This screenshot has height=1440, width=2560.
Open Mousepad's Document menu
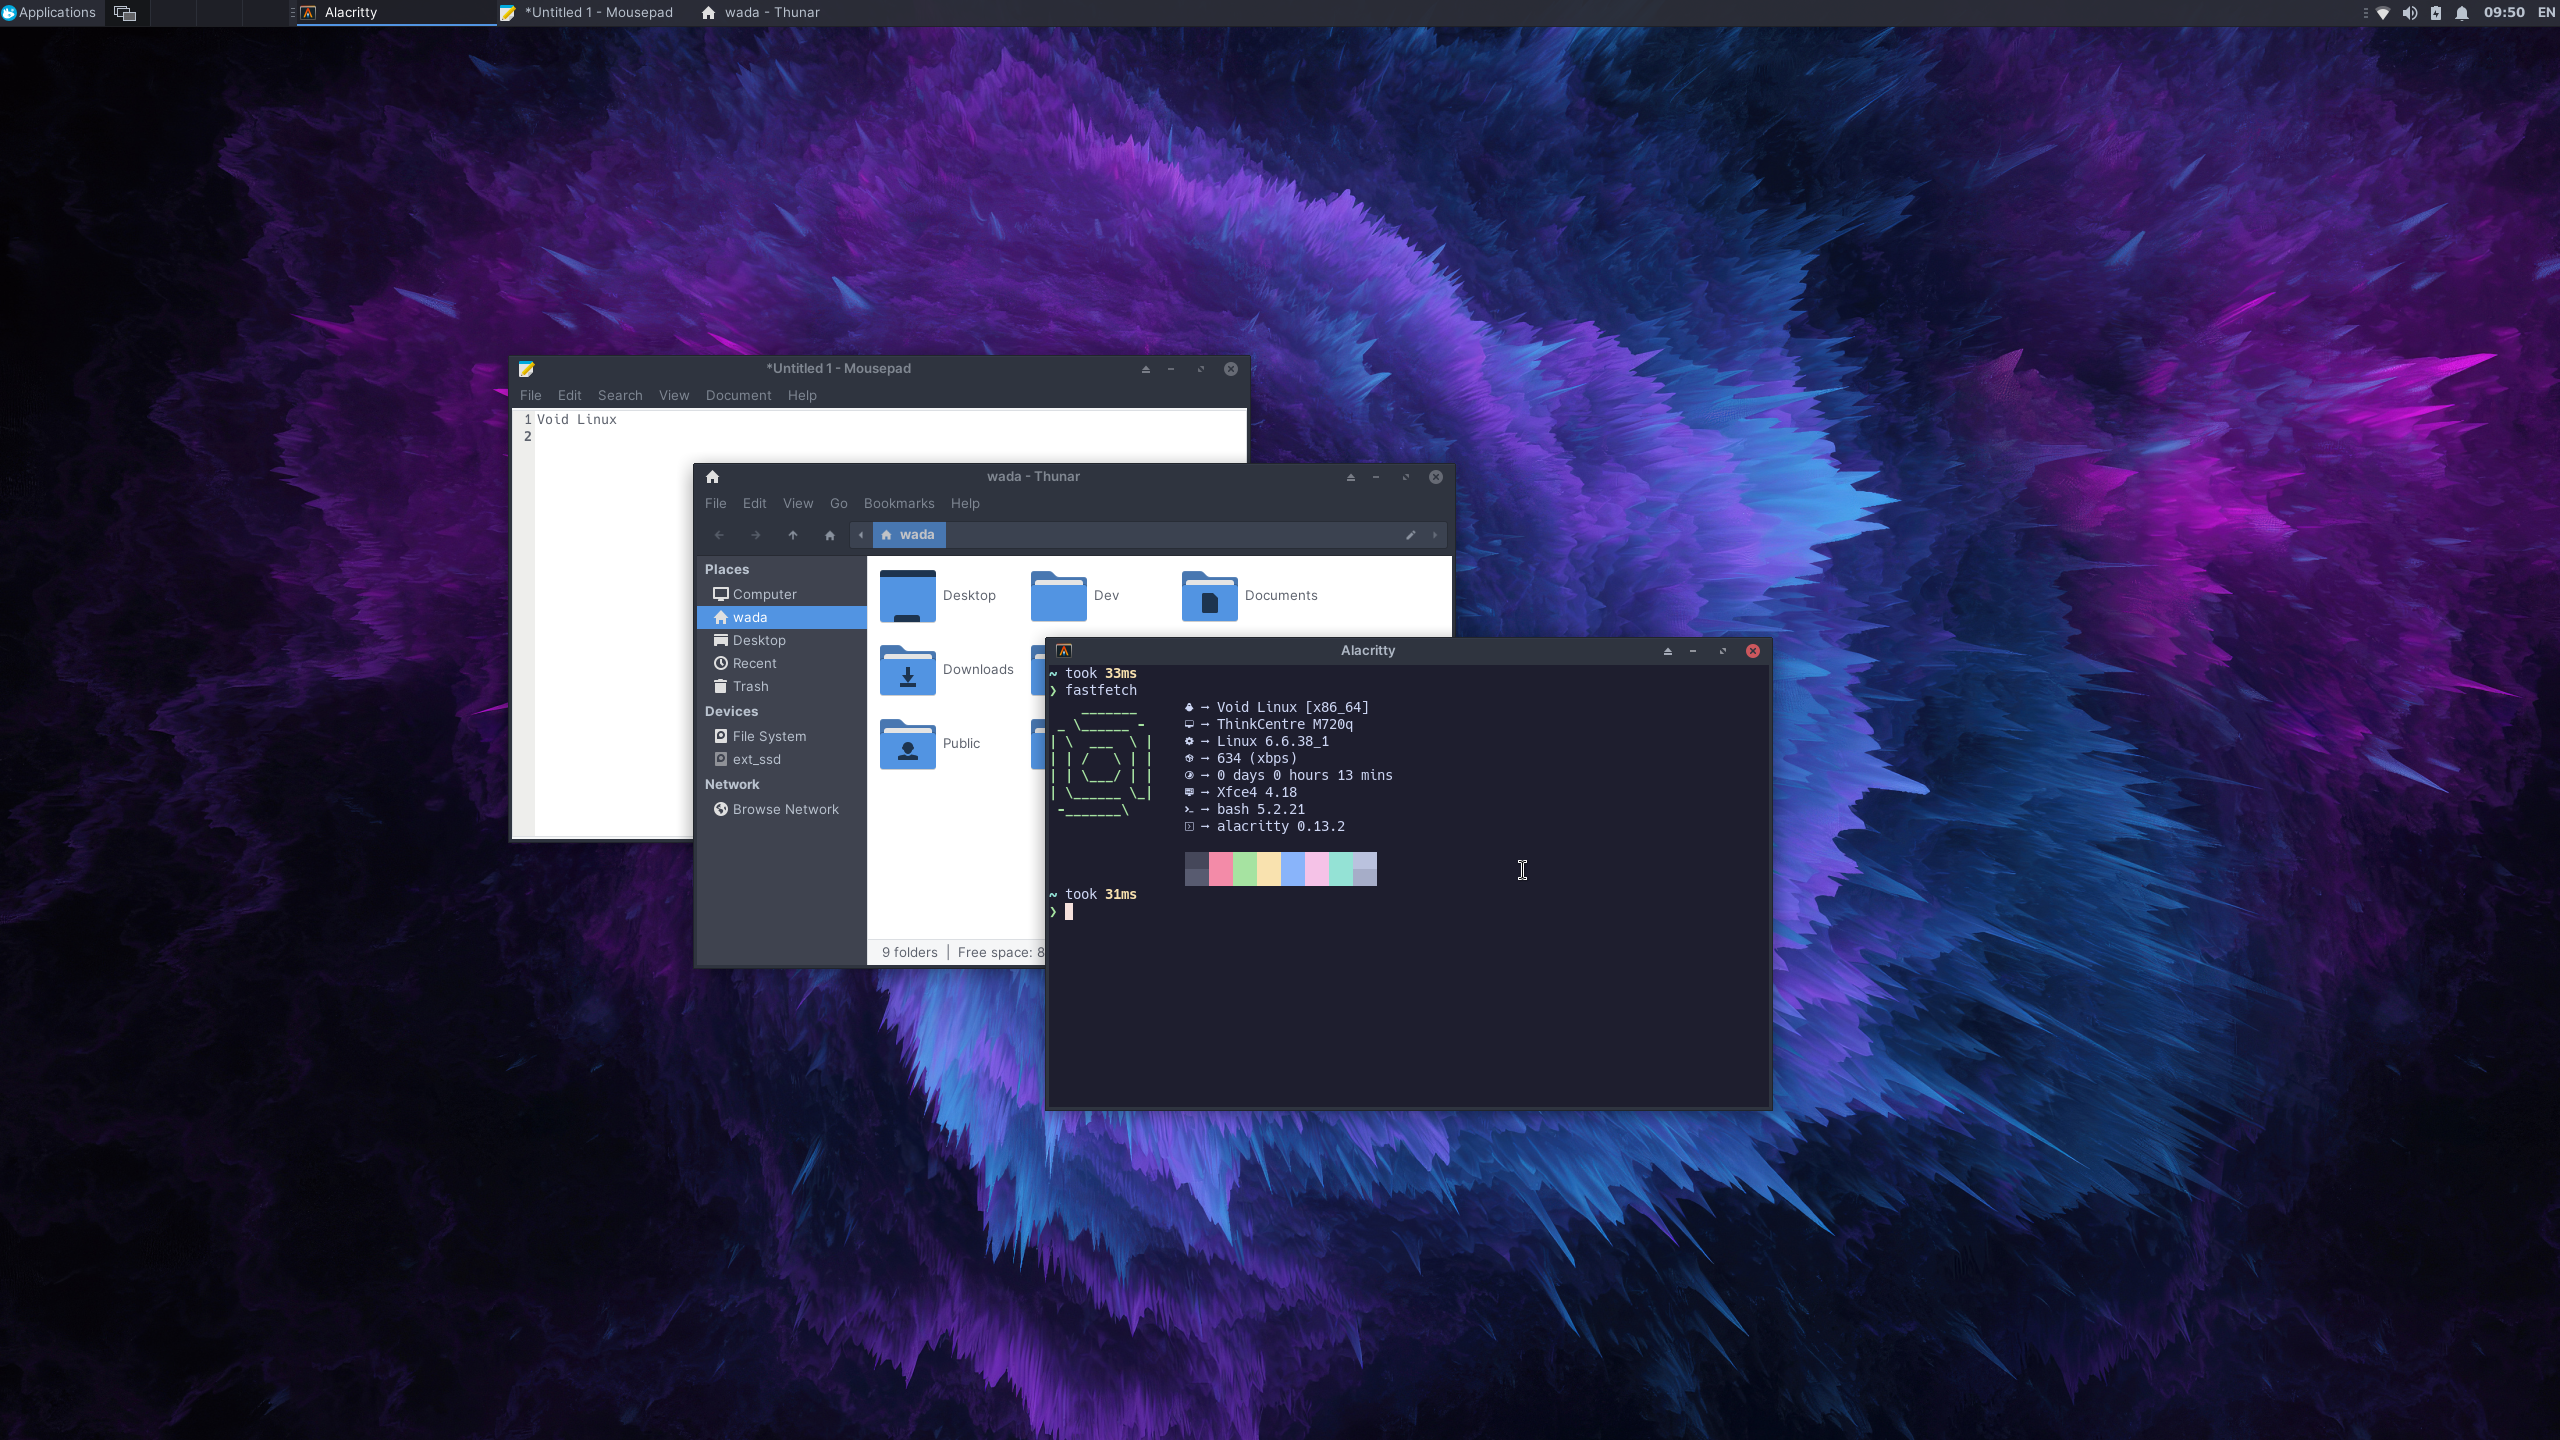click(738, 395)
